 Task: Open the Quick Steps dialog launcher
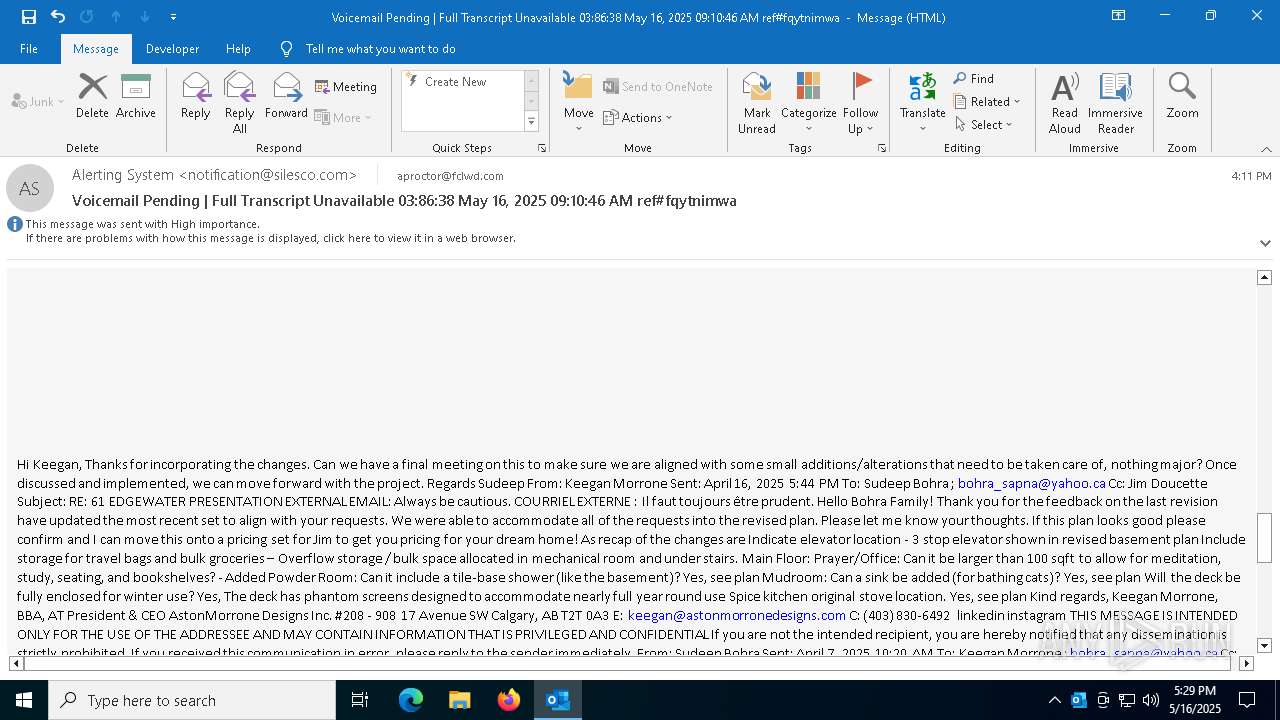542,148
